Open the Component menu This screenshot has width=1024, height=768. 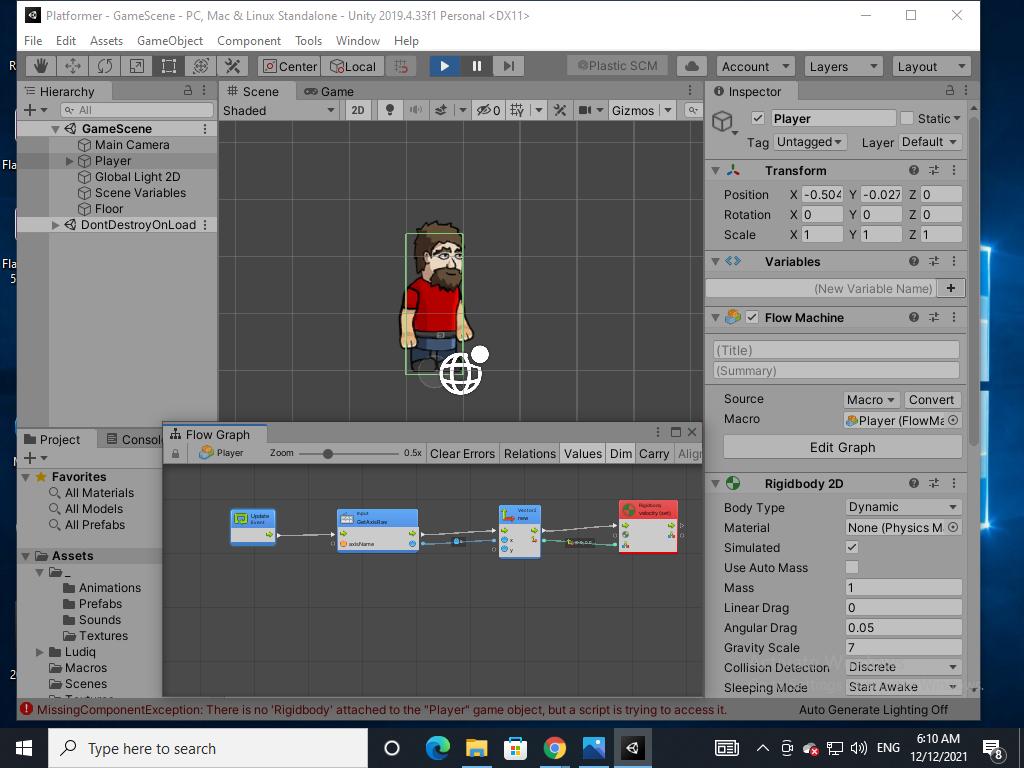click(x=249, y=40)
